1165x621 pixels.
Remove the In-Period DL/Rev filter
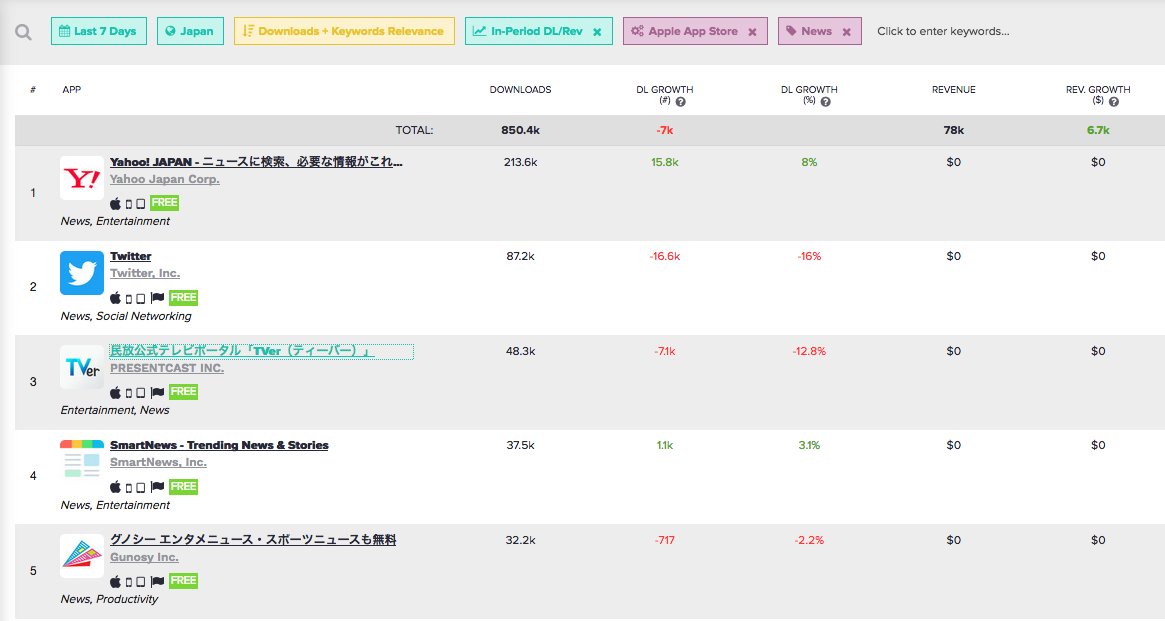(597, 32)
